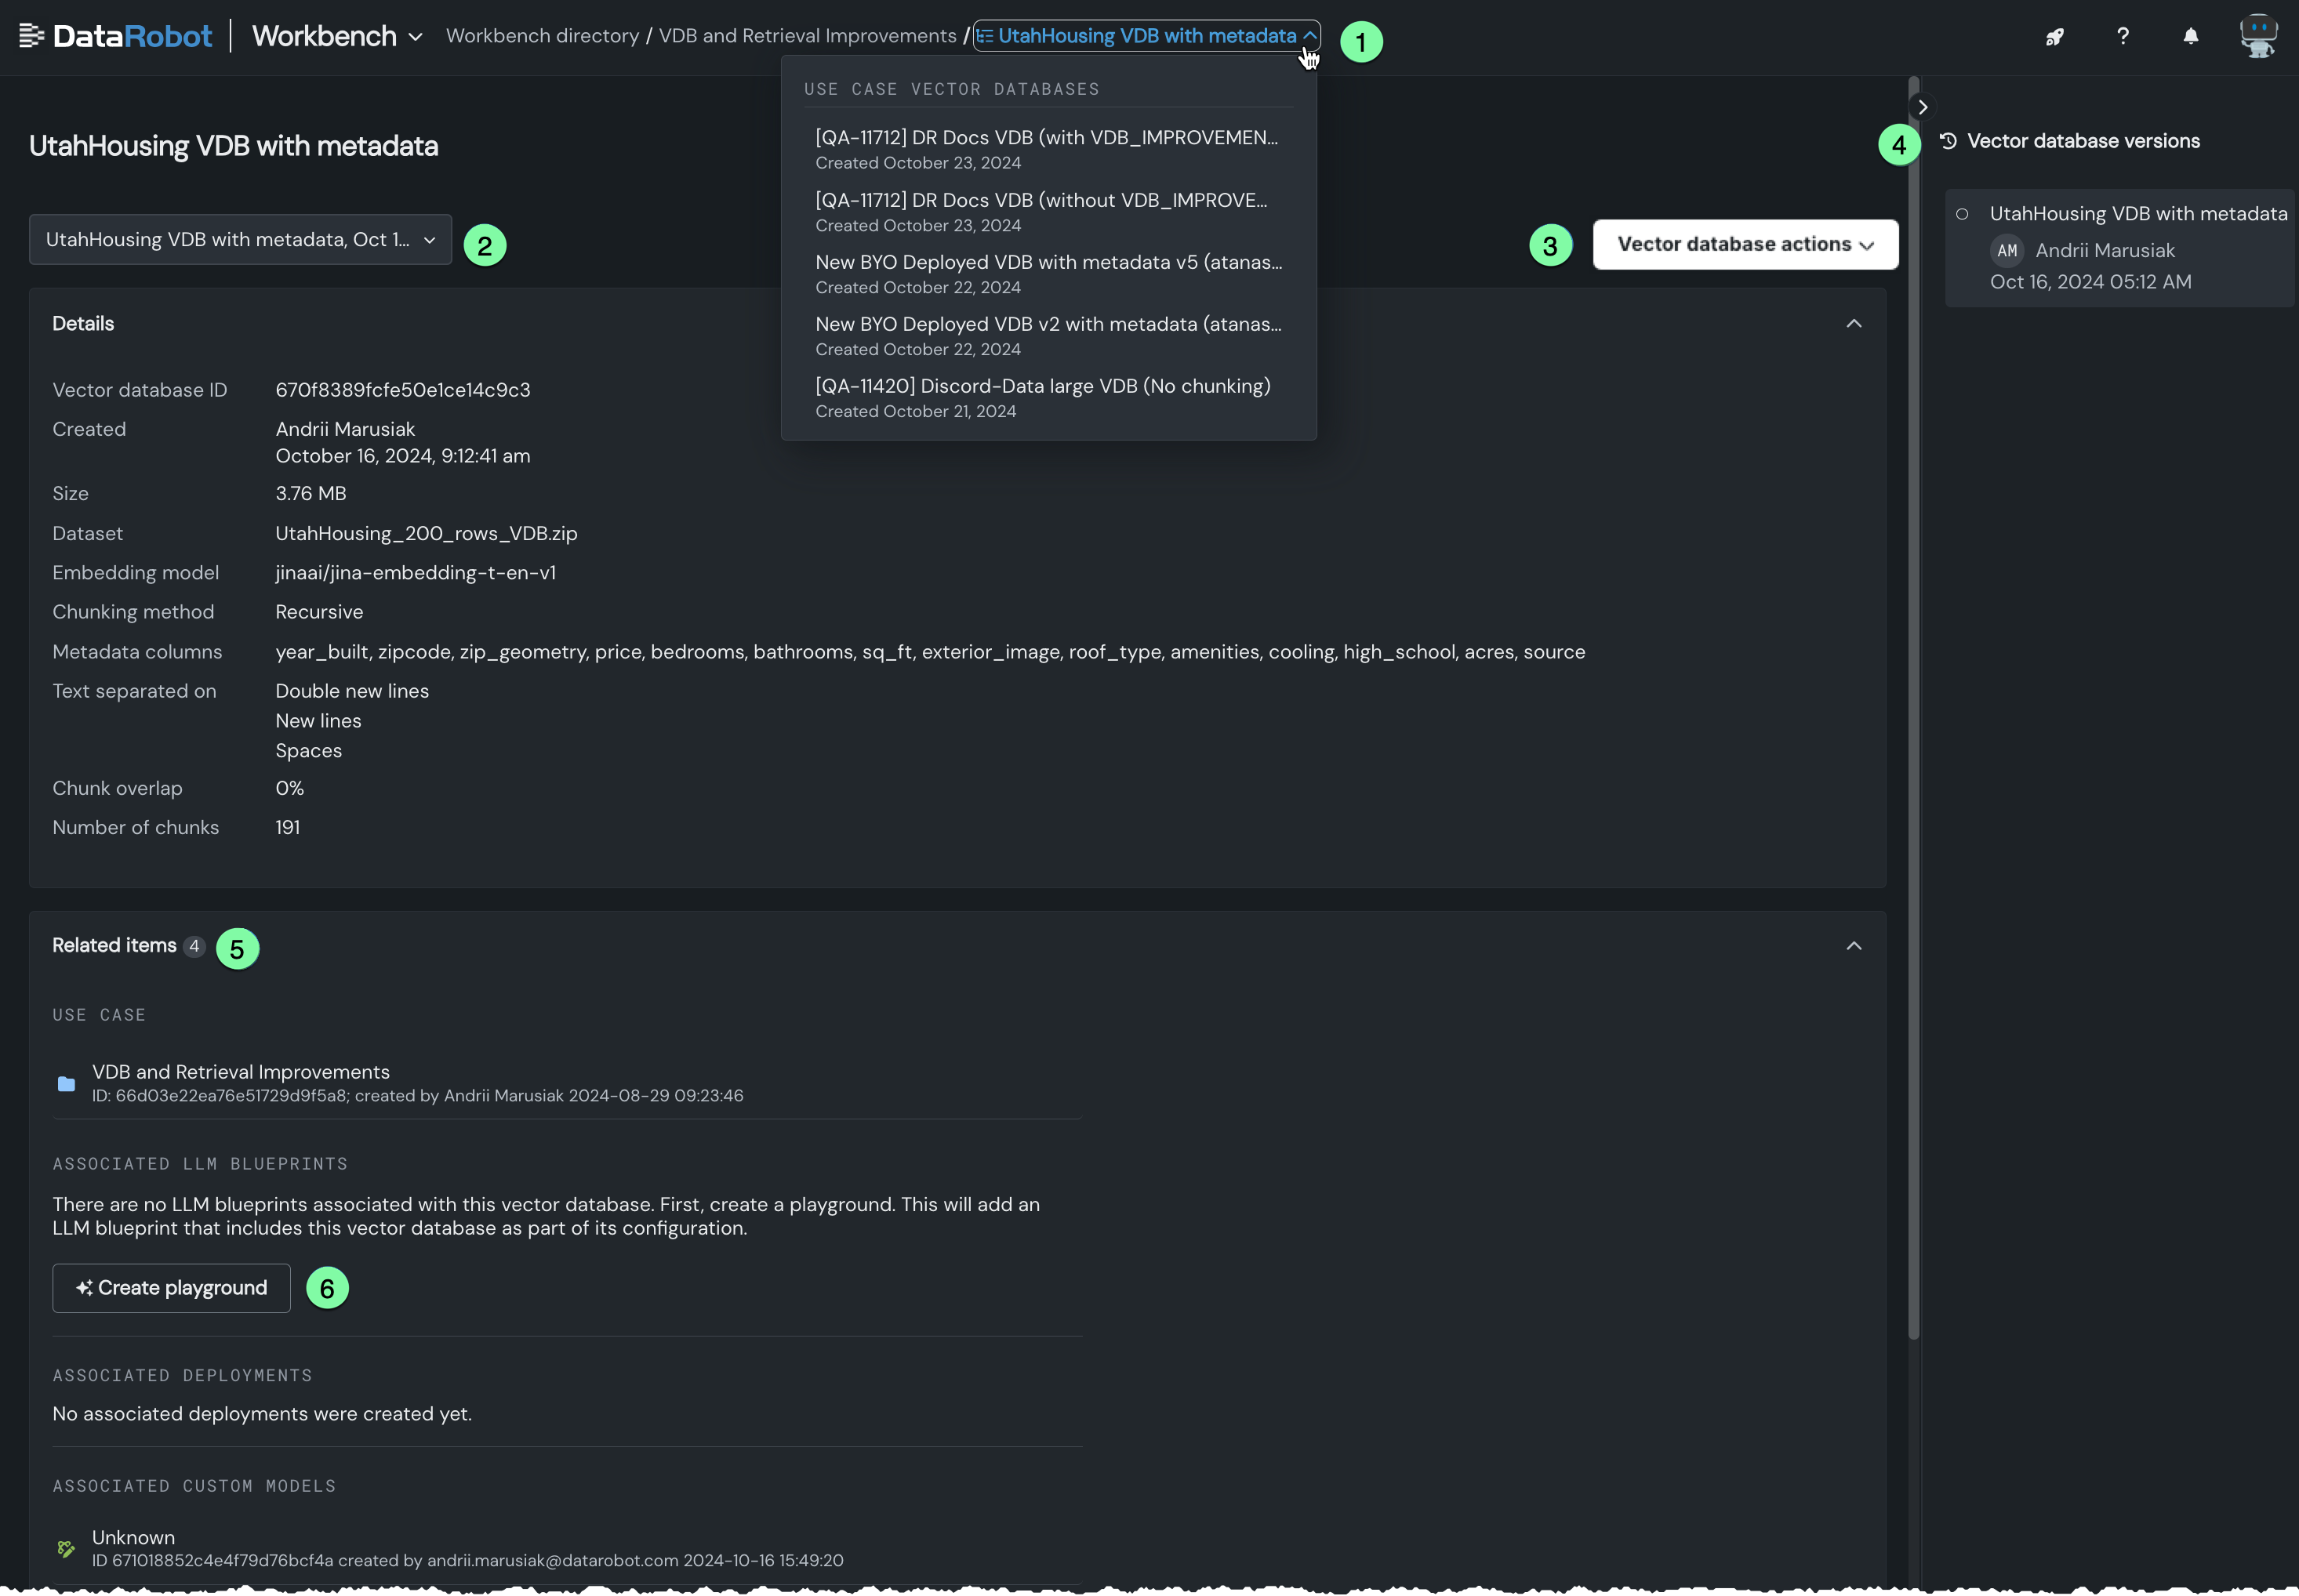Collapse the versions side panel arrow
The height and width of the screenshot is (1596, 2299).
pyautogui.click(x=1922, y=107)
